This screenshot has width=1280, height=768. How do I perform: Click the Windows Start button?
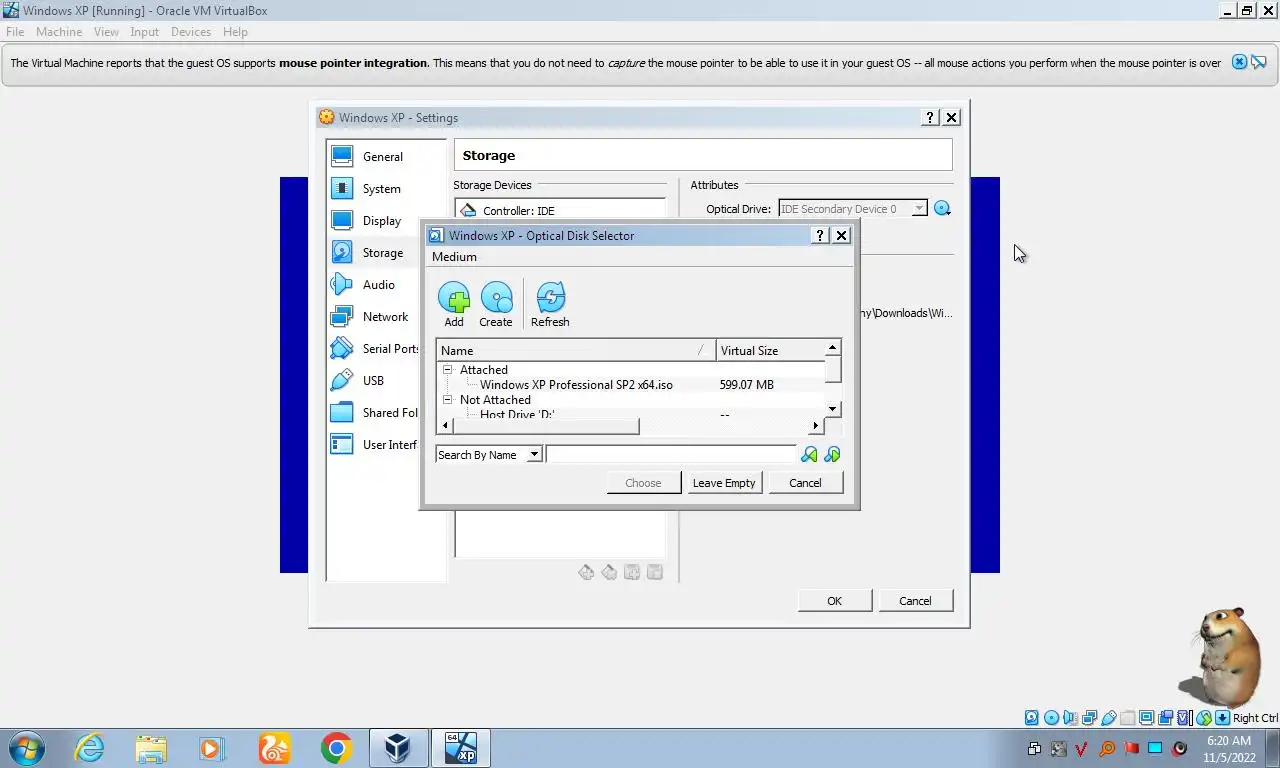point(26,748)
